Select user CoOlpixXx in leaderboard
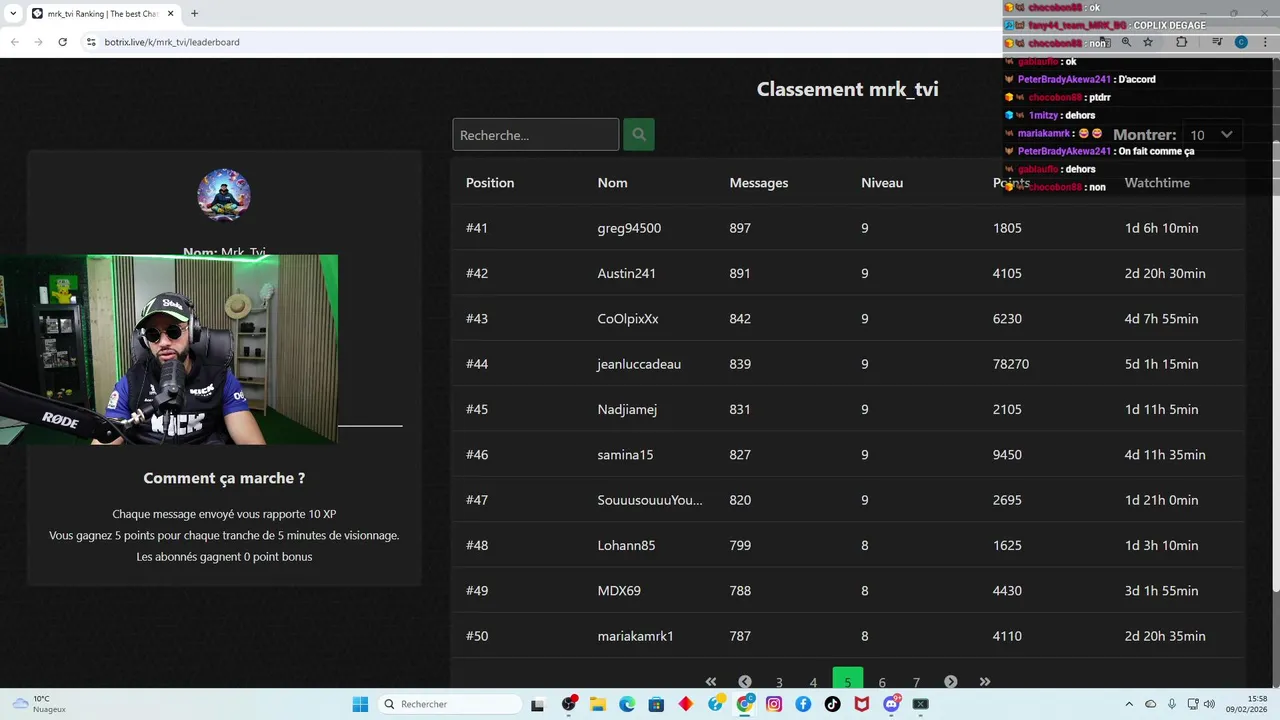1280x720 pixels. (x=628, y=319)
